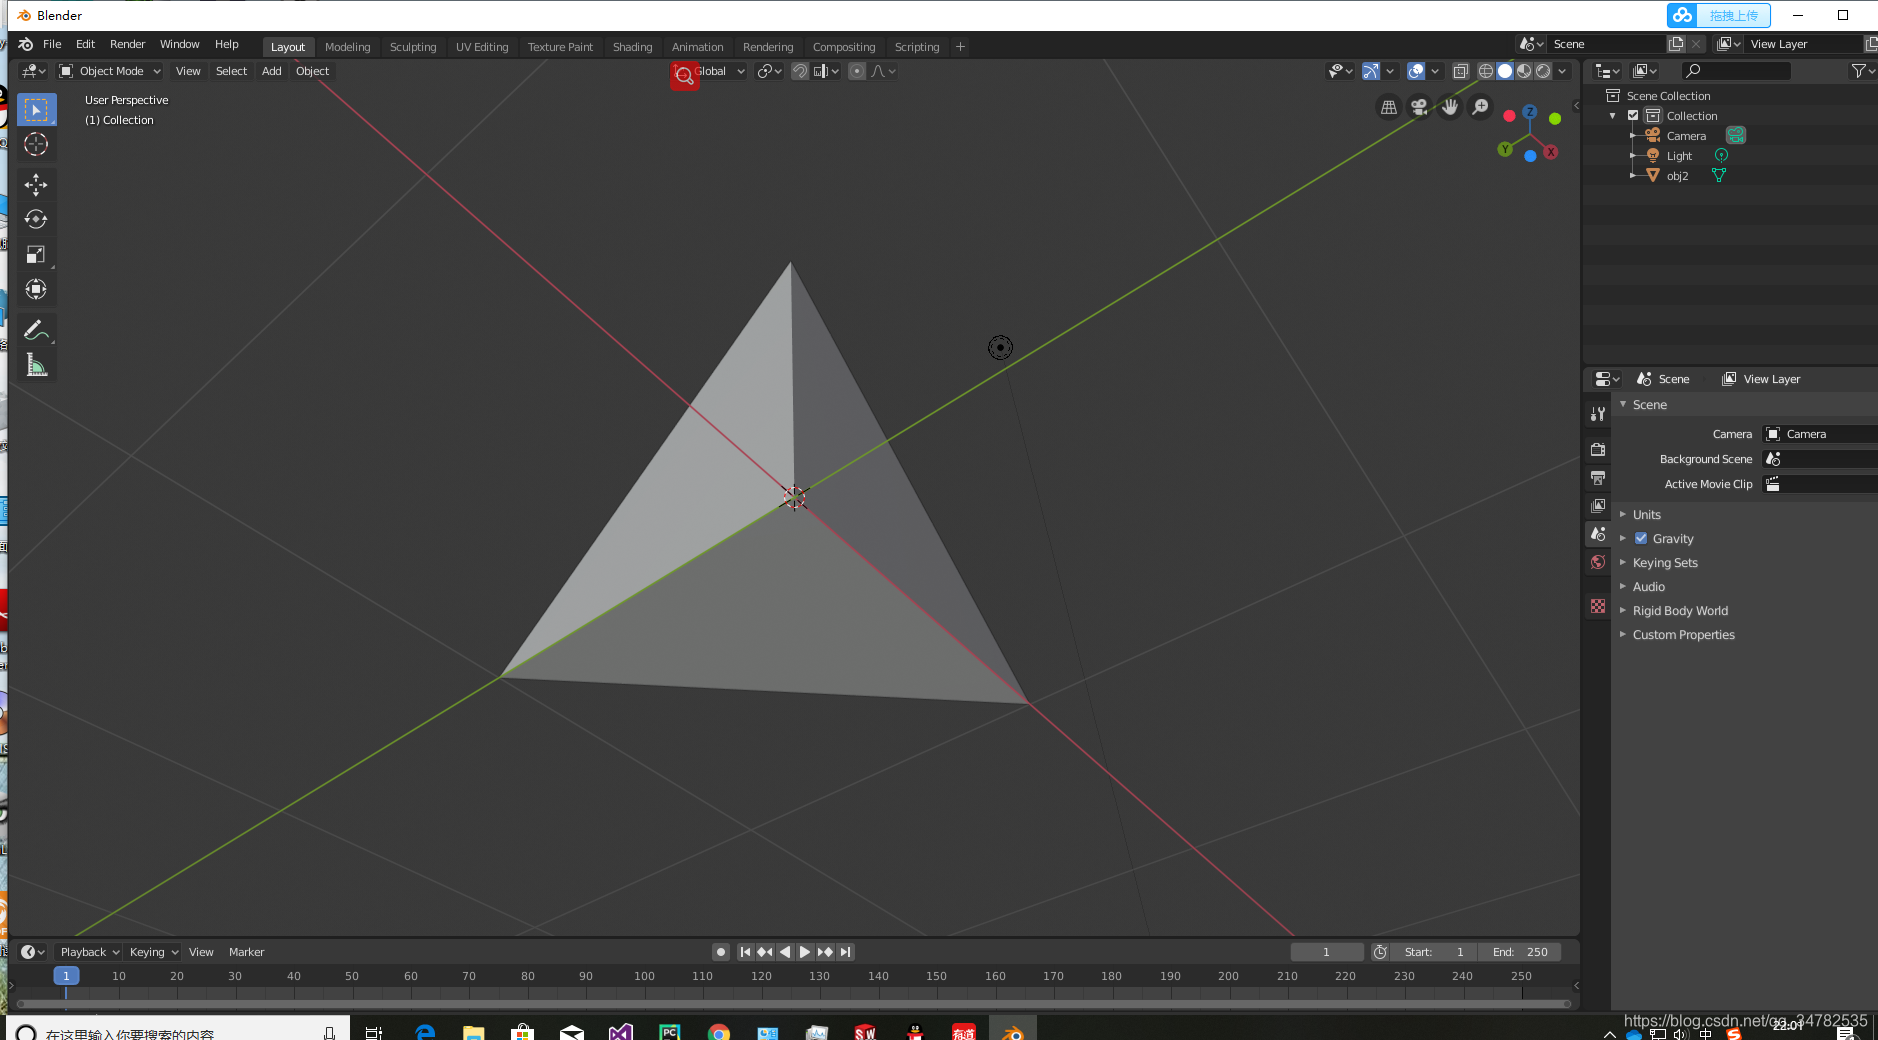Toggle viewport overlays display

click(1416, 71)
